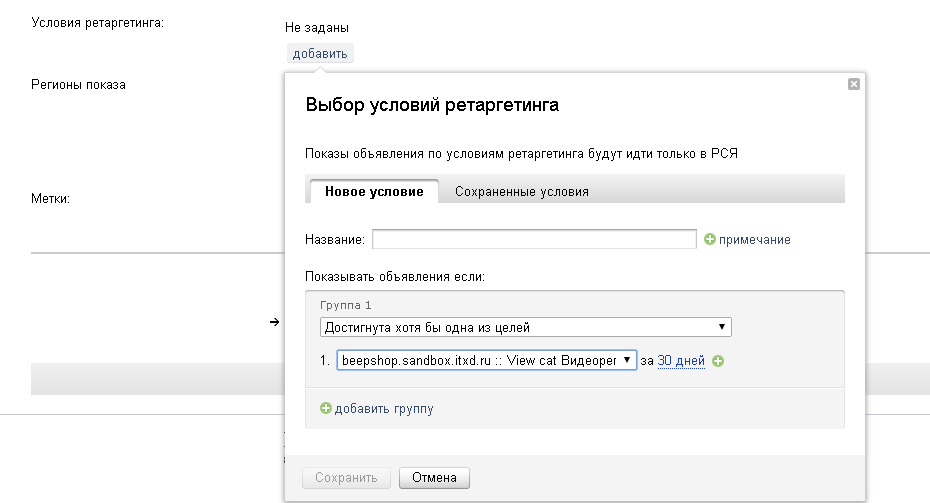The image size is (930, 503).
Task: Click the добавить группу link
Action: point(384,408)
